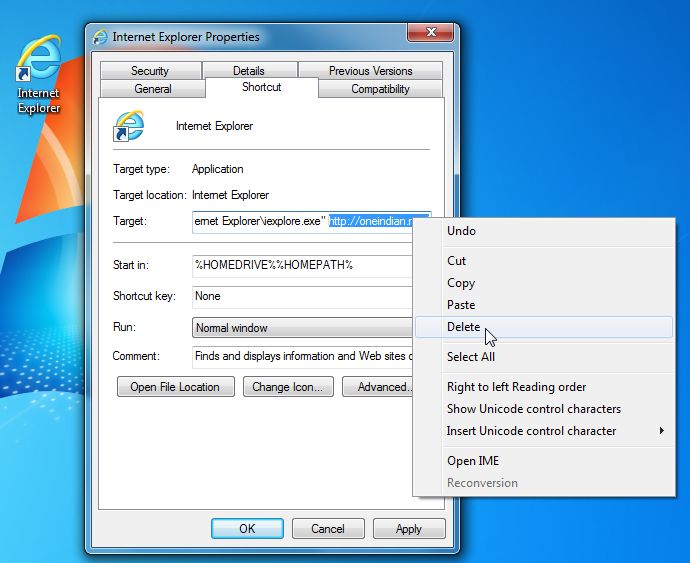Image resolution: width=690 pixels, height=563 pixels.
Task: Click the Internet Explorer name text in dialog
Action: [214, 126]
